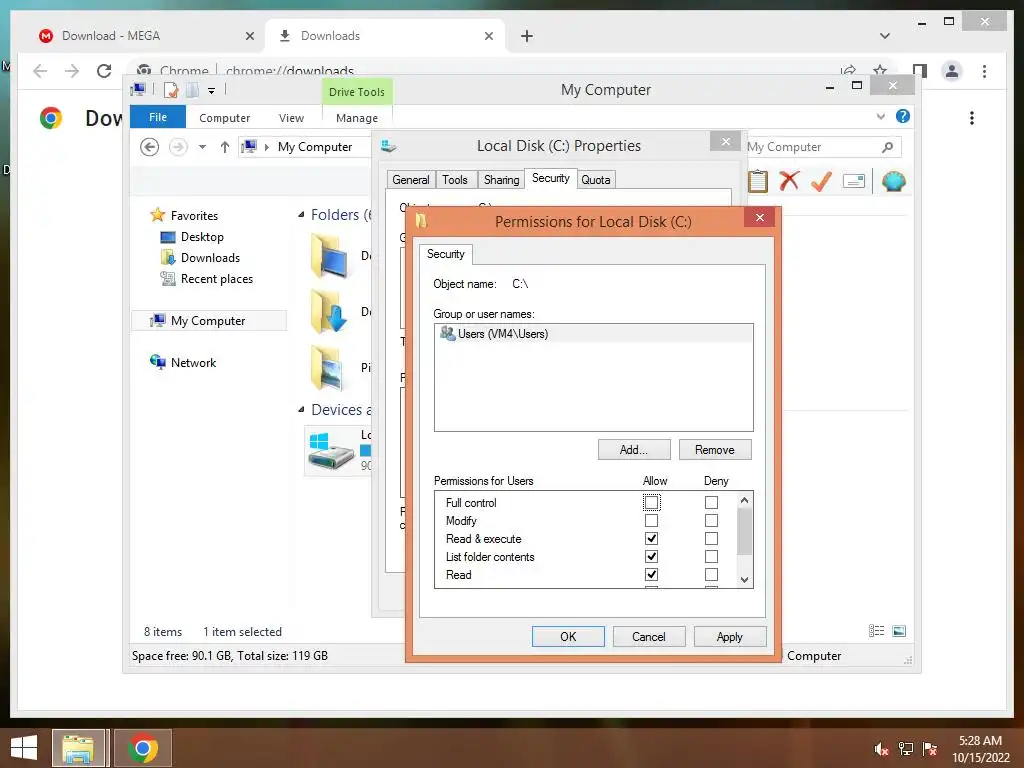Uncheck Allow for Read permission
Viewport: 1024px width, 768px height.
tap(651, 575)
